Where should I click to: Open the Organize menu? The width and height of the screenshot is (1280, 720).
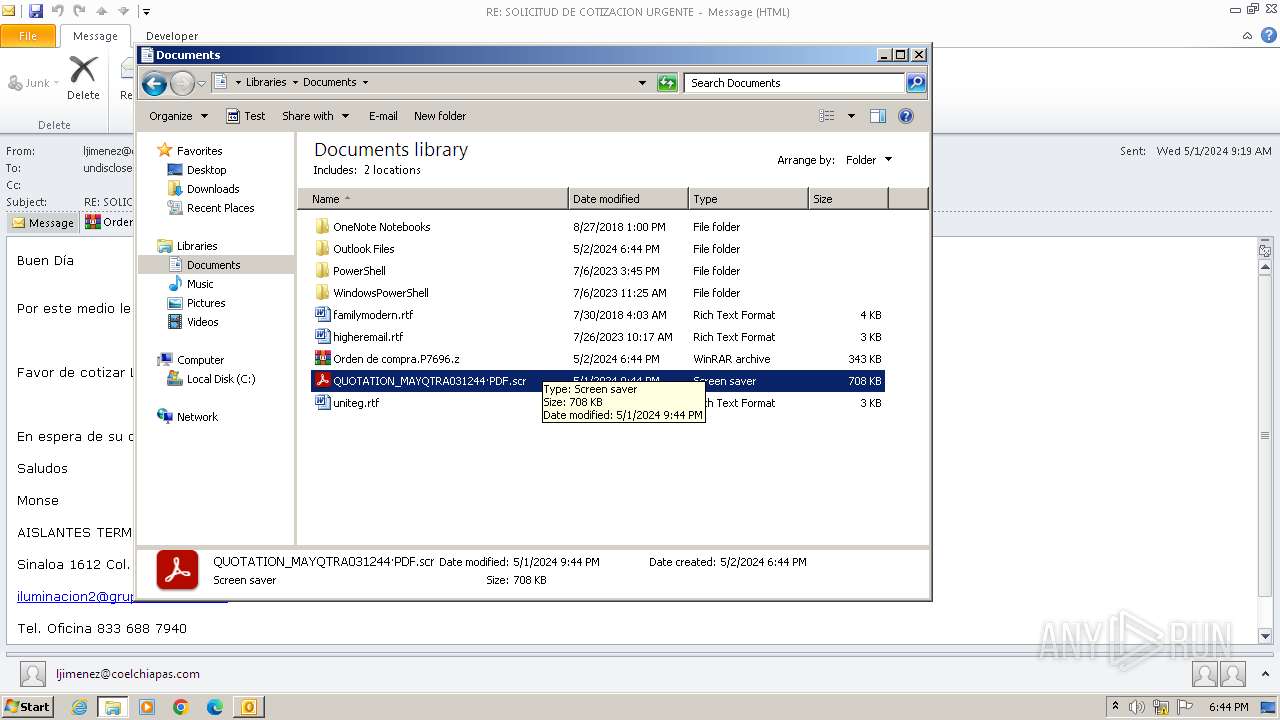[178, 116]
